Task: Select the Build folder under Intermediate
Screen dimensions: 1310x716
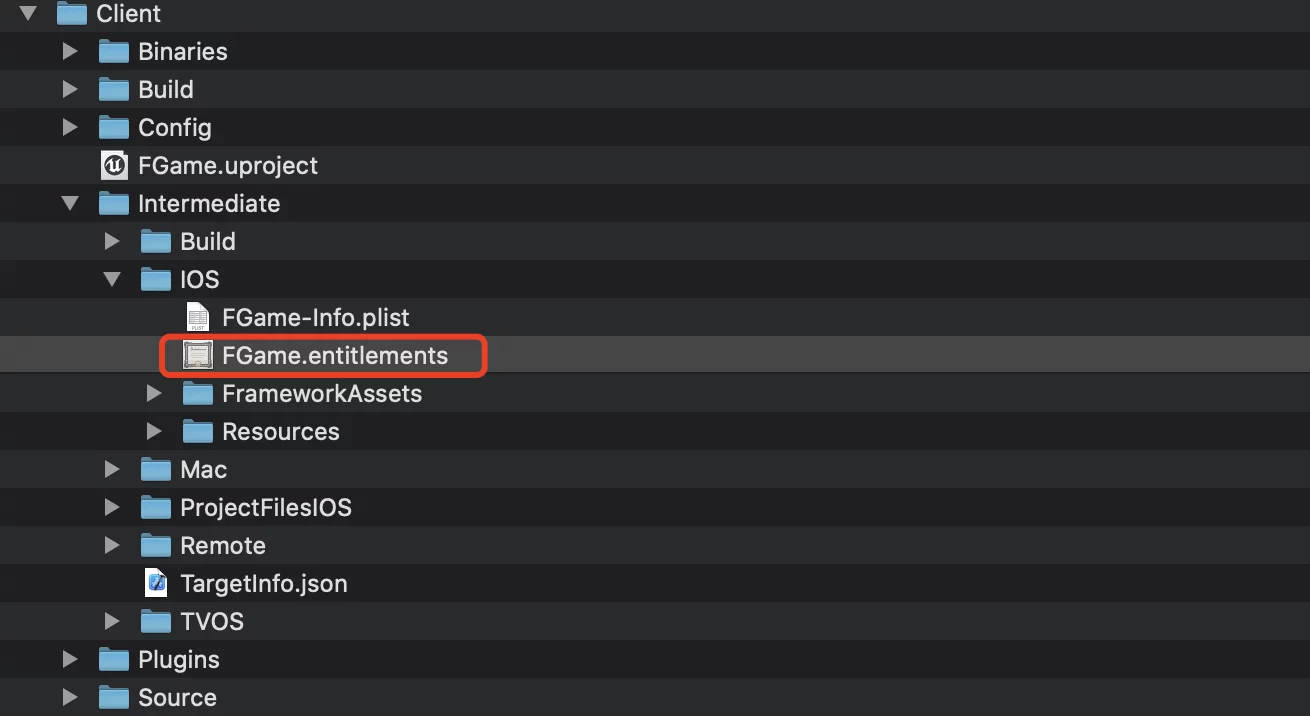Action: (x=208, y=241)
